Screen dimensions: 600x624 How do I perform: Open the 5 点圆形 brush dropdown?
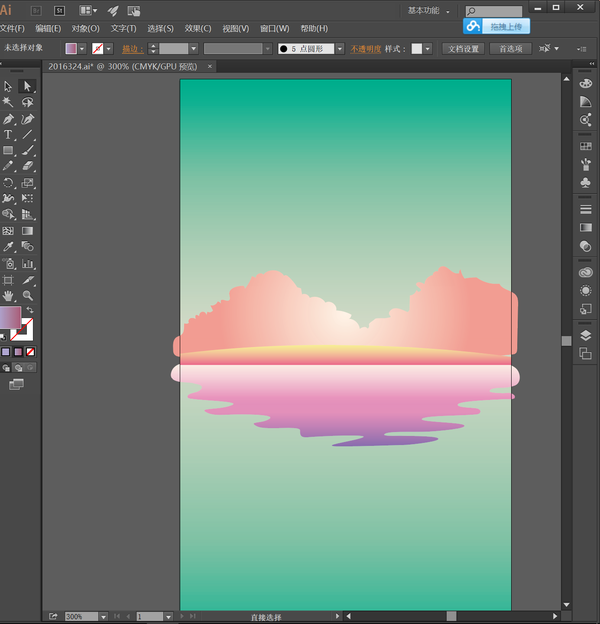[340, 49]
